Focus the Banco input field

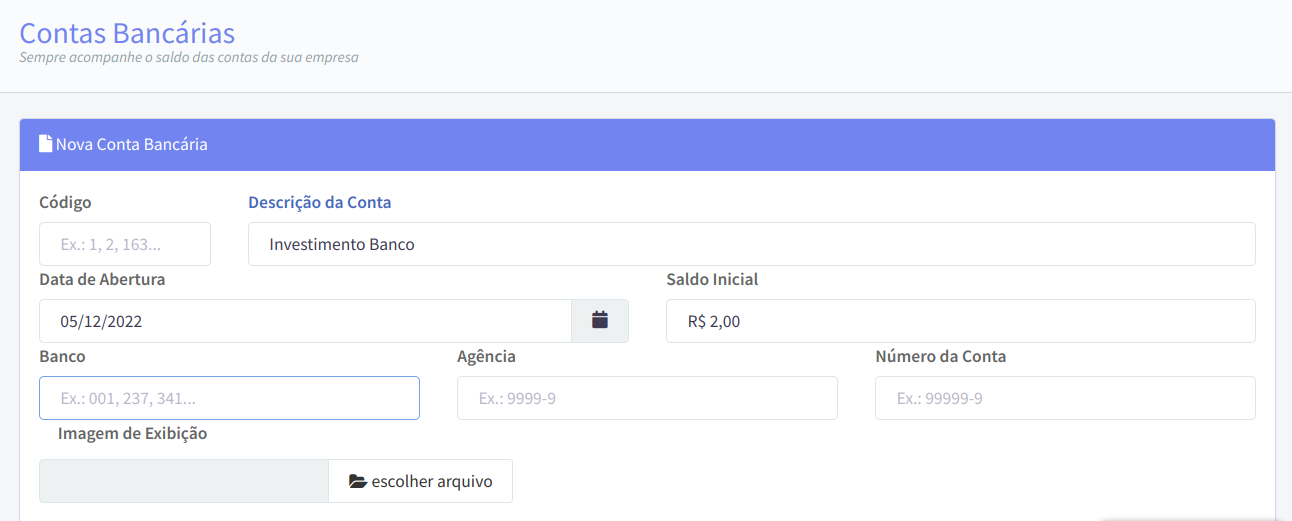[229, 398]
